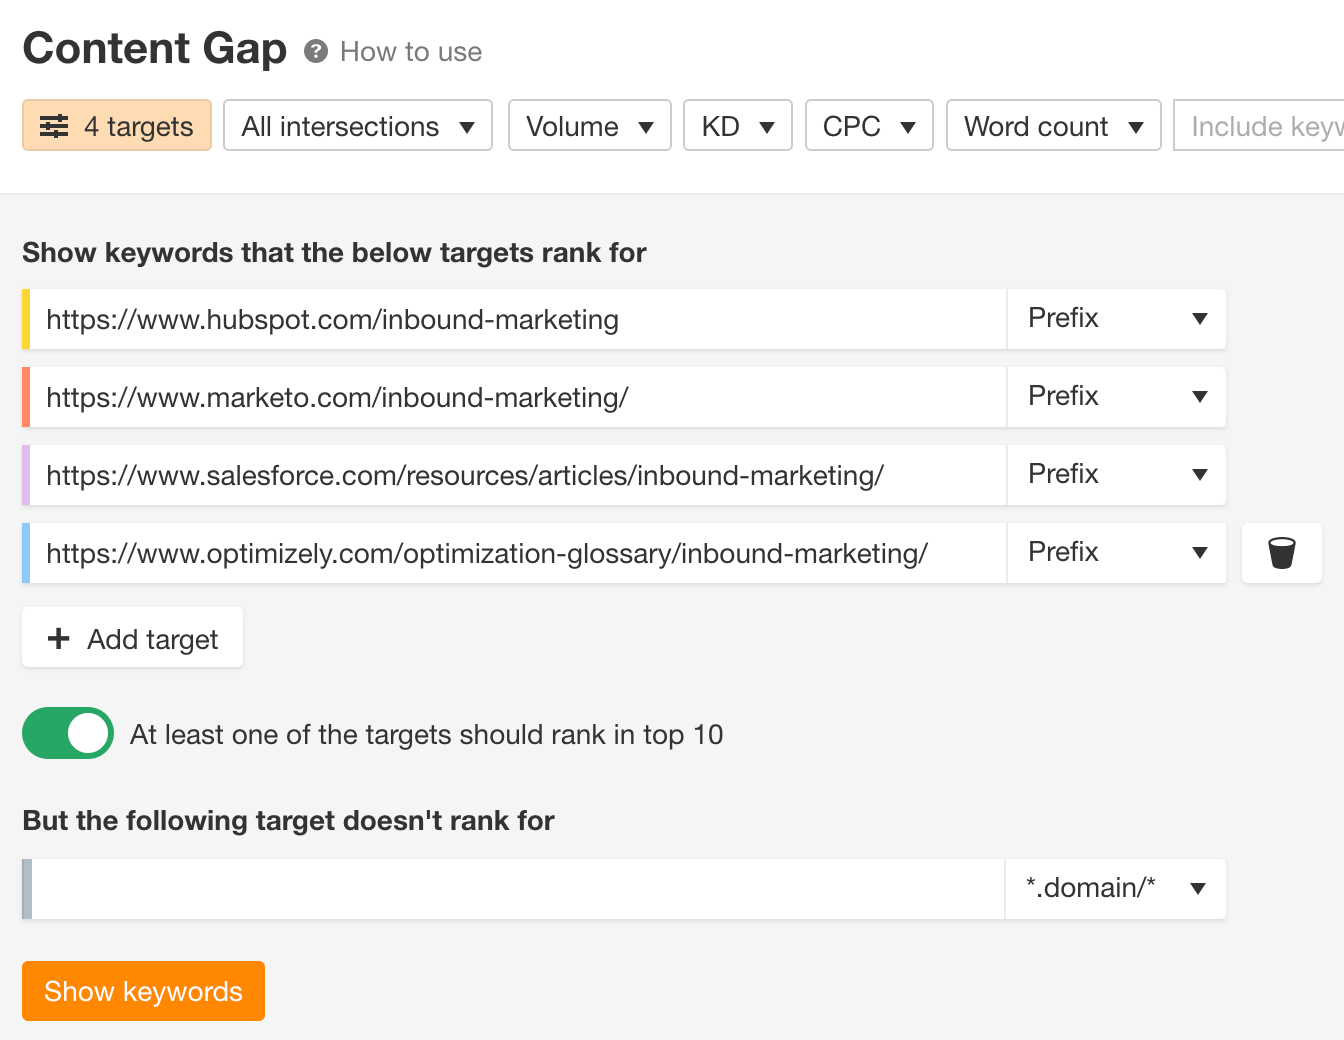Click the plus icon beside Add target
Image resolution: width=1344 pixels, height=1040 pixels.
point(59,638)
